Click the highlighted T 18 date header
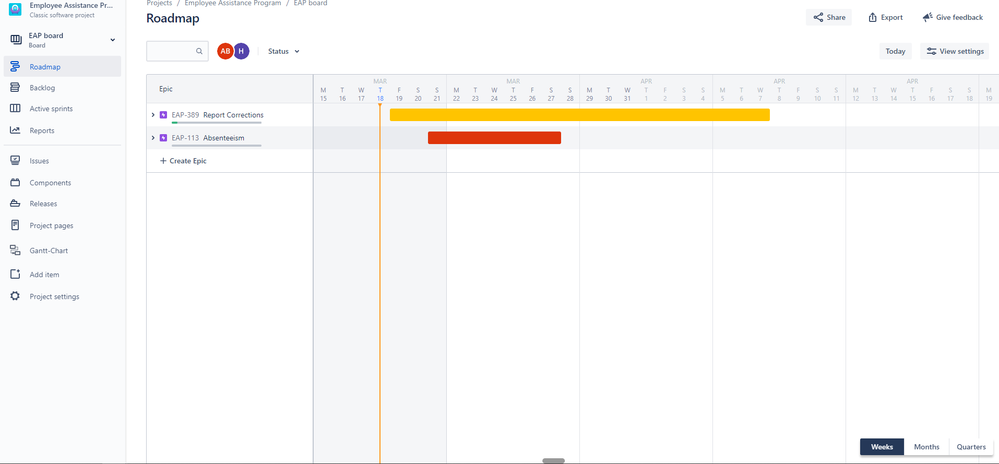999x464 pixels. tap(380, 94)
